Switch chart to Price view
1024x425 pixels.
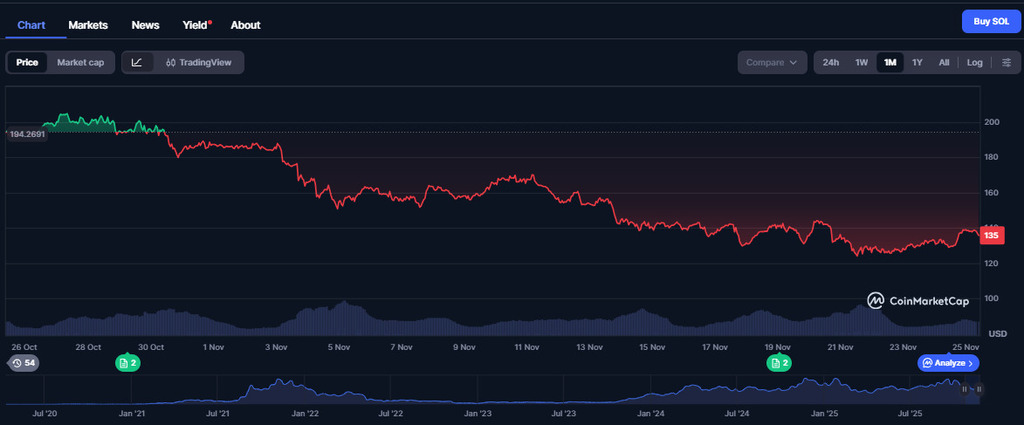27,62
